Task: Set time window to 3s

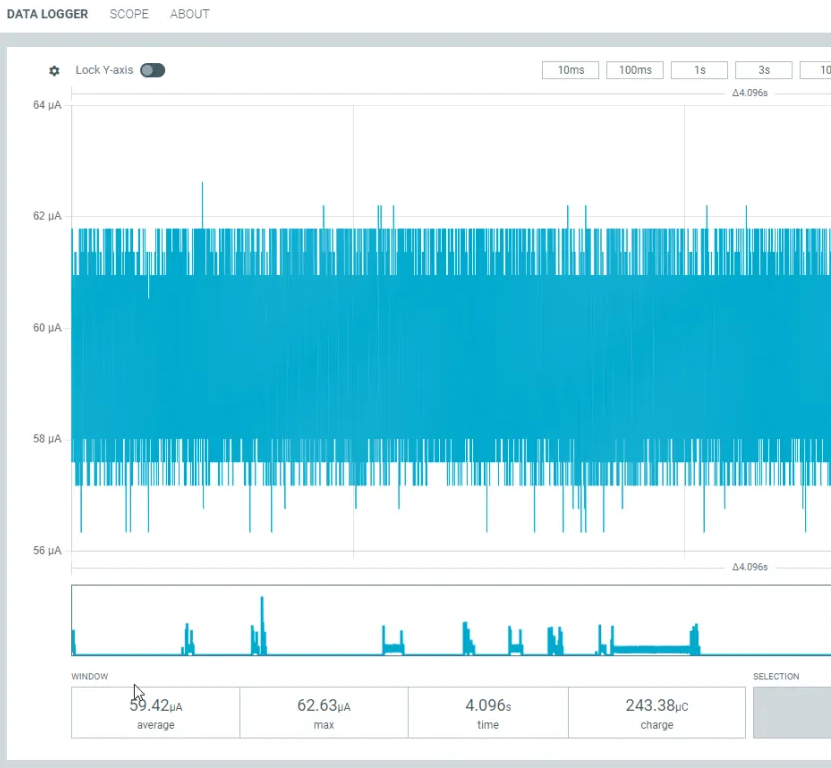Action: 764,70
